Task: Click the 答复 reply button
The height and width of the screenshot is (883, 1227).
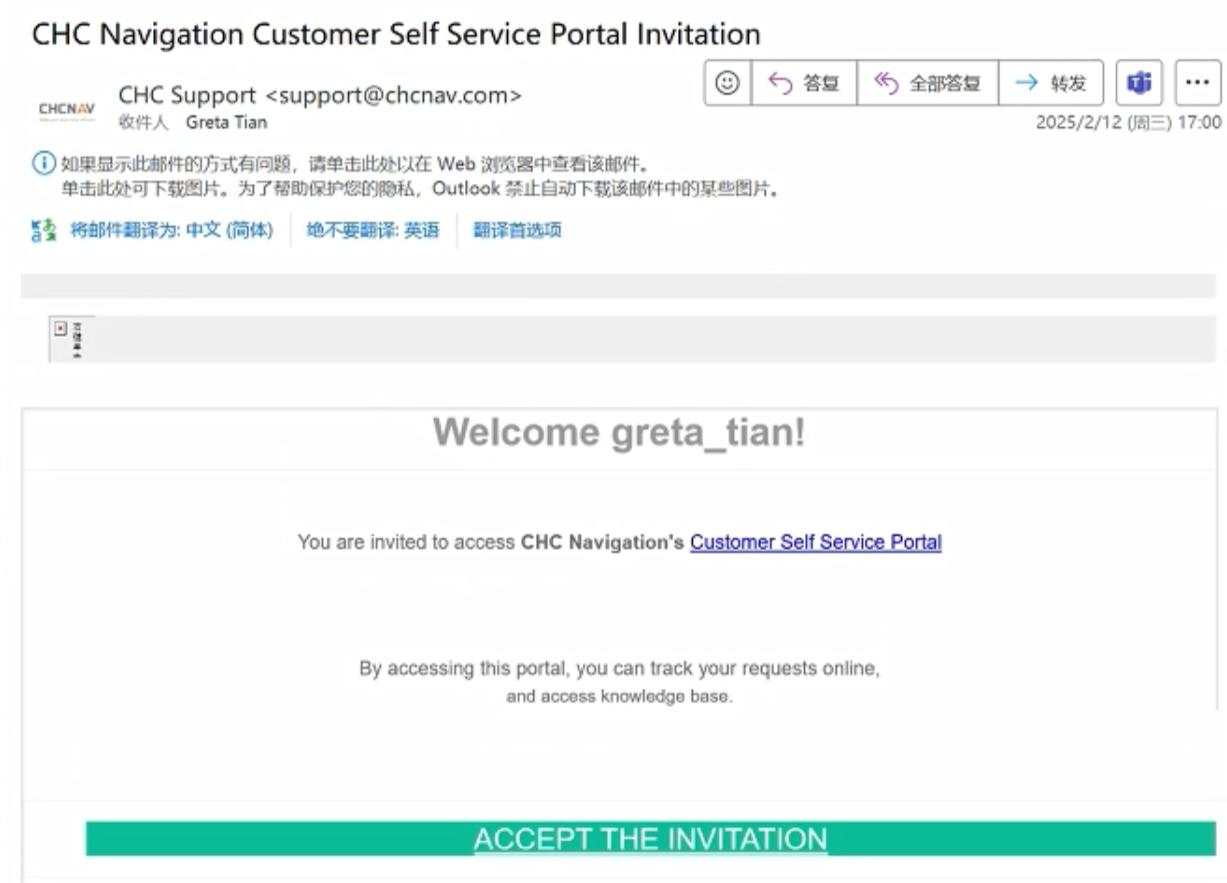Action: coord(804,83)
